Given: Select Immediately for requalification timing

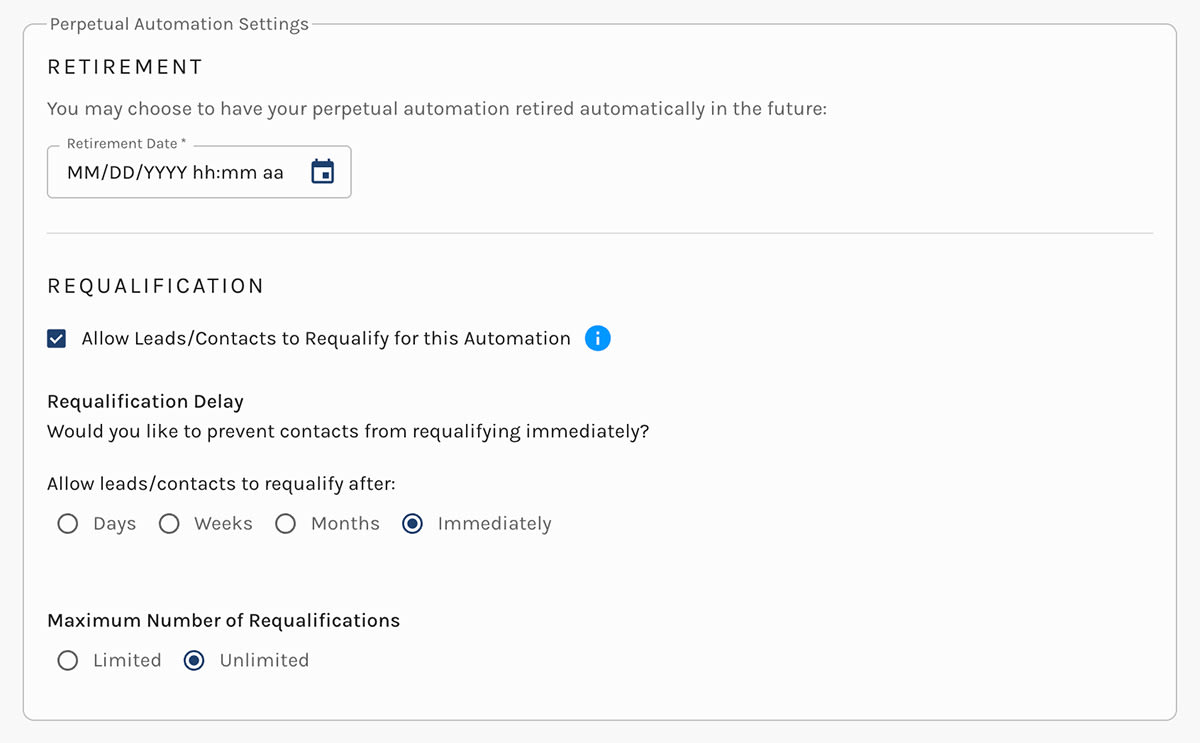Looking at the screenshot, I should point(413,523).
